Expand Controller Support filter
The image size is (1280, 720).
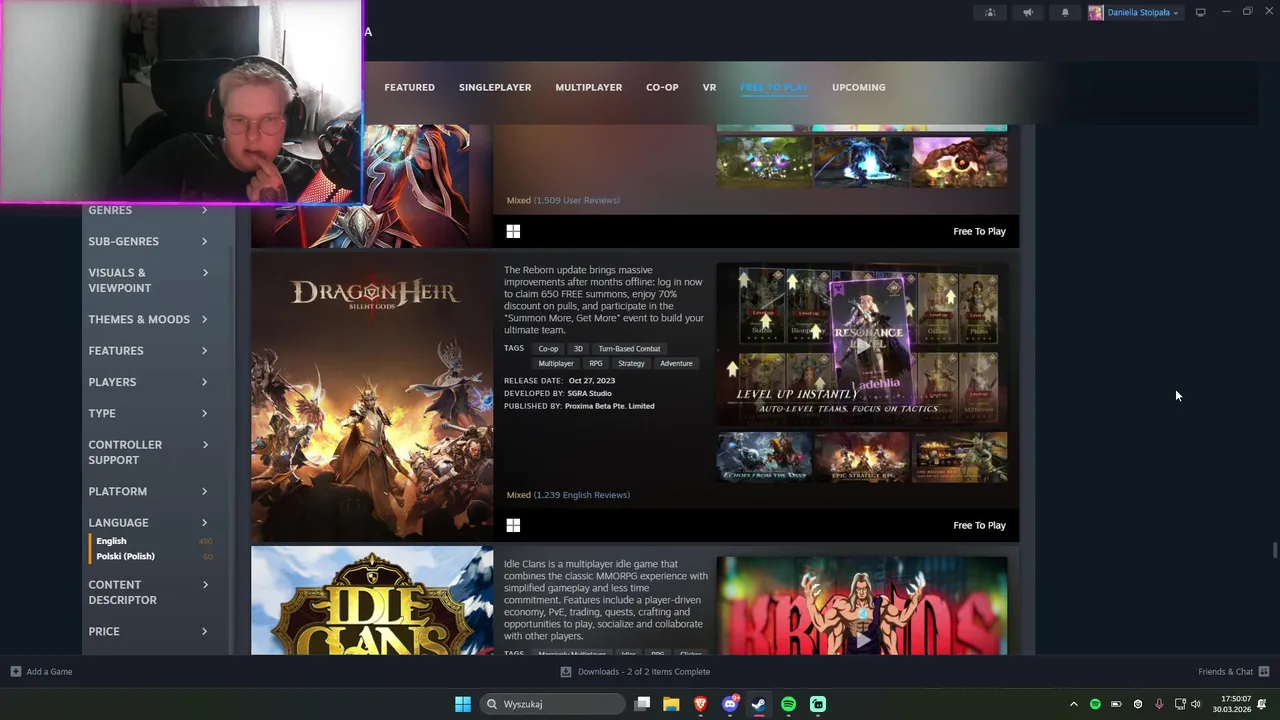148,452
